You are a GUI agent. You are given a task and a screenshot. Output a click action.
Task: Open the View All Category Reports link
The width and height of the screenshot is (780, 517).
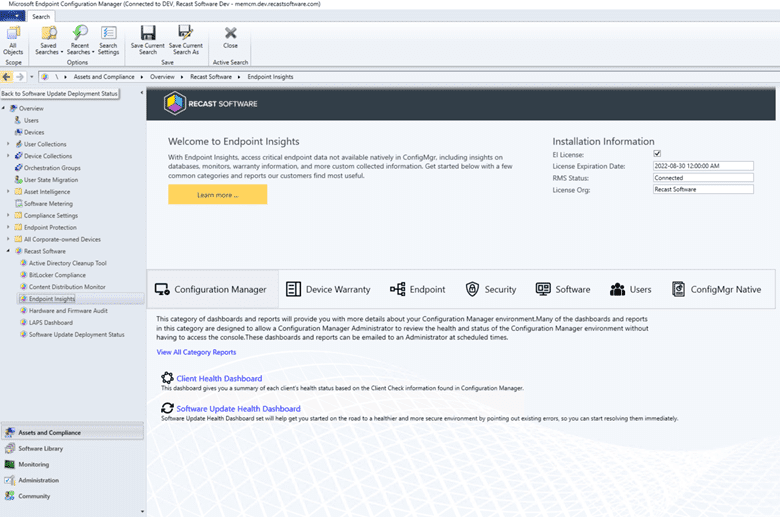point(196,352)
